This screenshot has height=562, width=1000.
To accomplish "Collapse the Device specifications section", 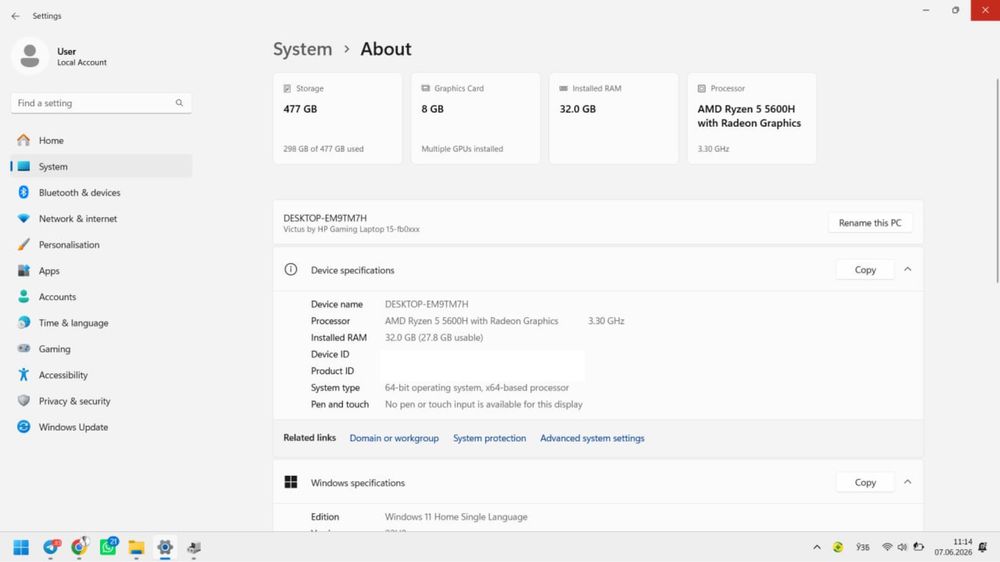I will point(908,270).
